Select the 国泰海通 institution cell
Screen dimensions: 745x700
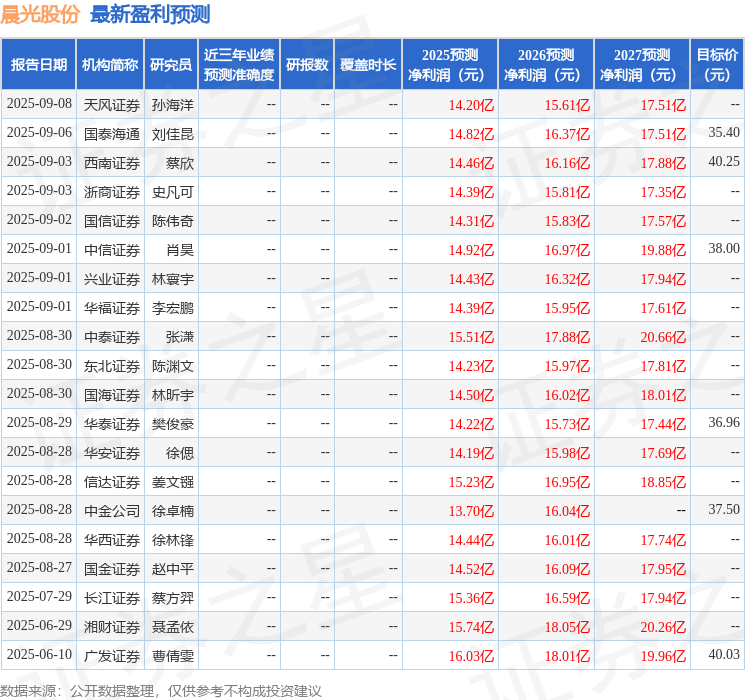[x=112, y=134]
